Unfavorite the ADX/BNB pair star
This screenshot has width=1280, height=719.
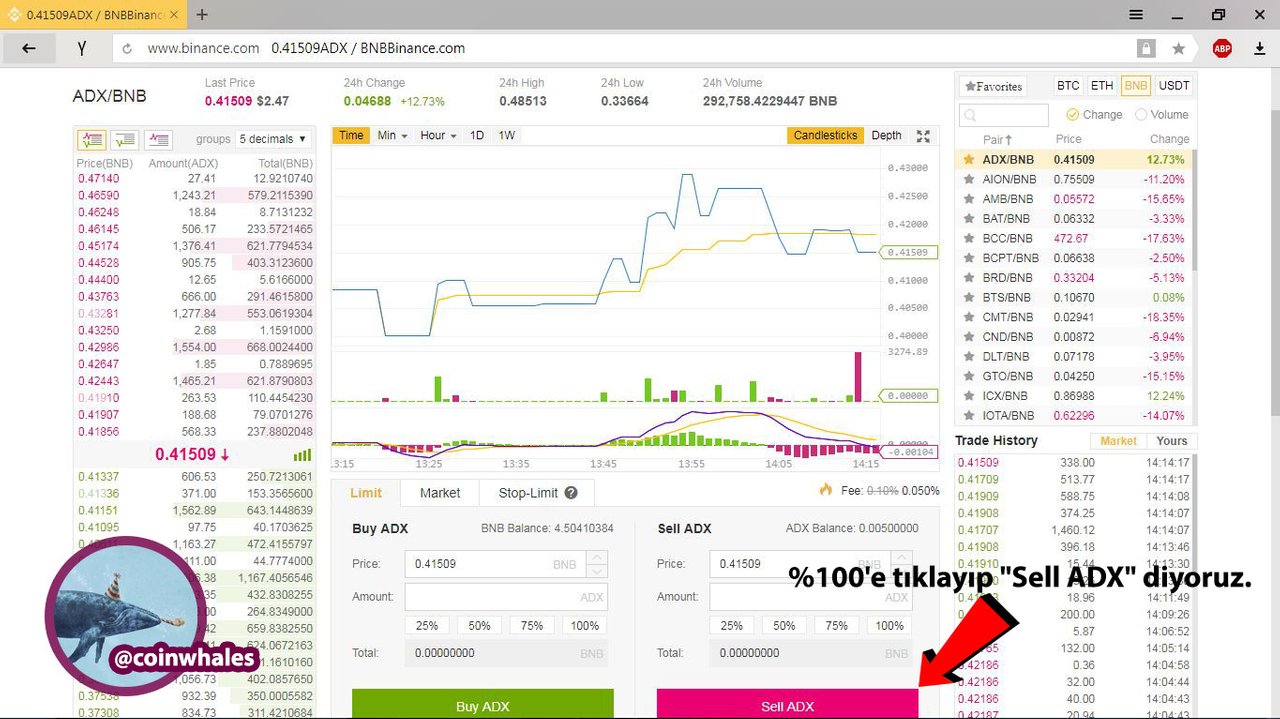click(x=968, y=159)
